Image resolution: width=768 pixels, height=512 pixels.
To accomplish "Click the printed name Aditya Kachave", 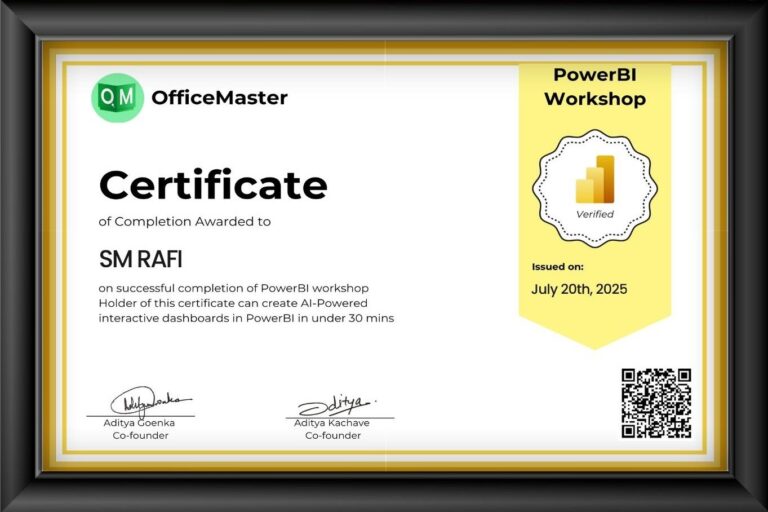I will click(332, 423).
